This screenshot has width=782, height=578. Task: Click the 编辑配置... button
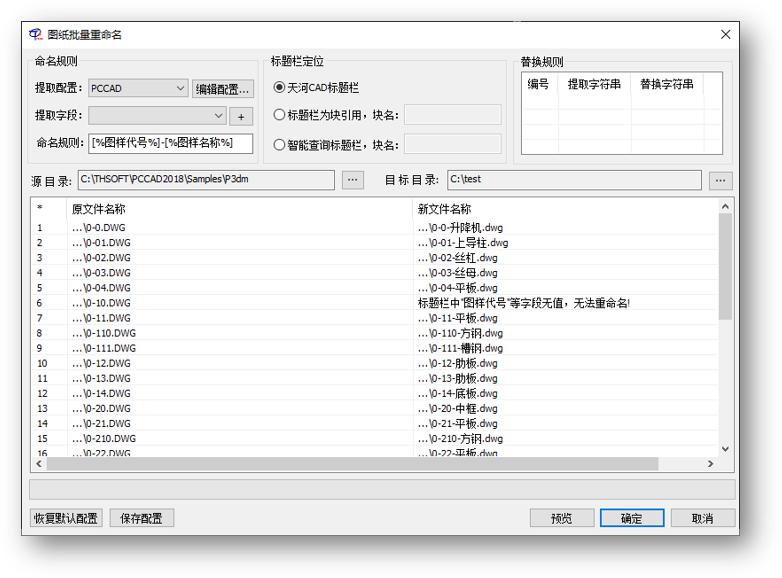tap(222, 89)
